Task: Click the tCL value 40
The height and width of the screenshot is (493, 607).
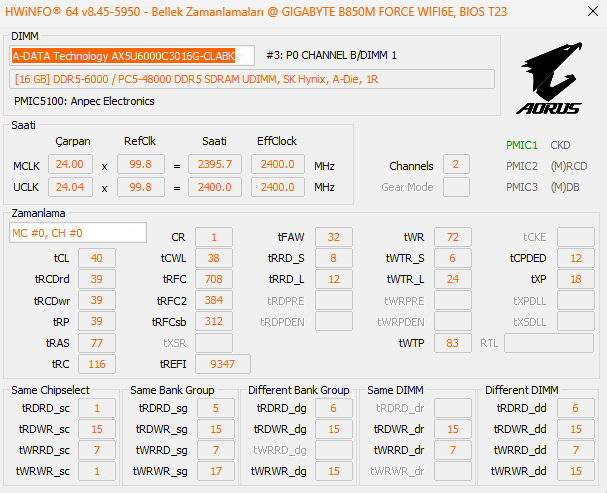Action: pos(97,258)
